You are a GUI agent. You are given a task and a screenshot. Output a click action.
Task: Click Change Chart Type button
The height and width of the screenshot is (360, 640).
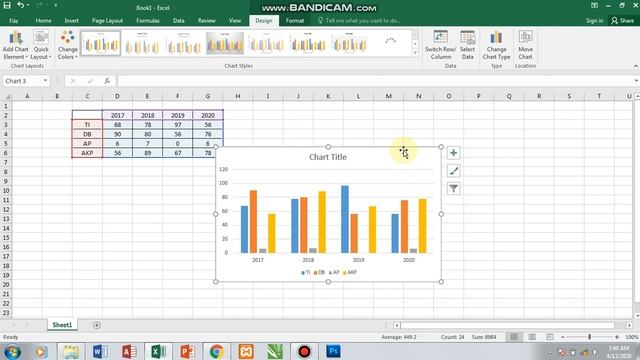(496, 45)
